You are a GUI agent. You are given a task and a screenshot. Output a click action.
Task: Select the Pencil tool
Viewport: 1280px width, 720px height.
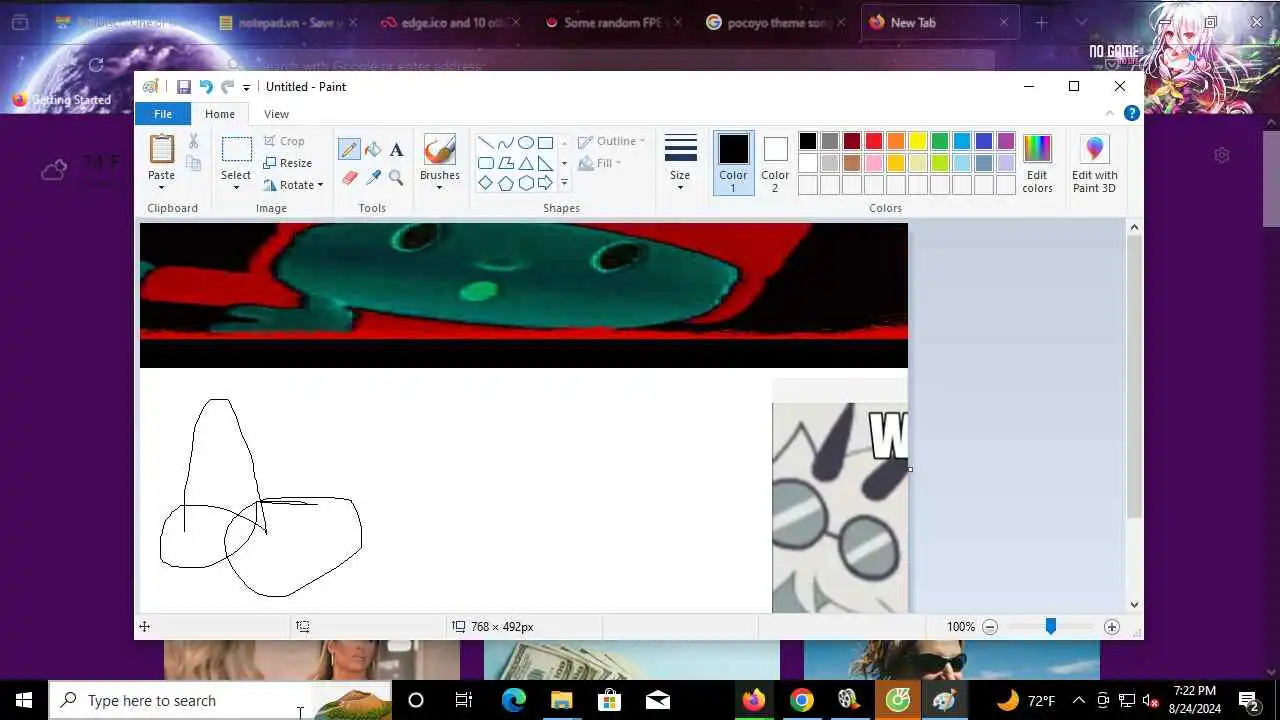tap(349, 150)
